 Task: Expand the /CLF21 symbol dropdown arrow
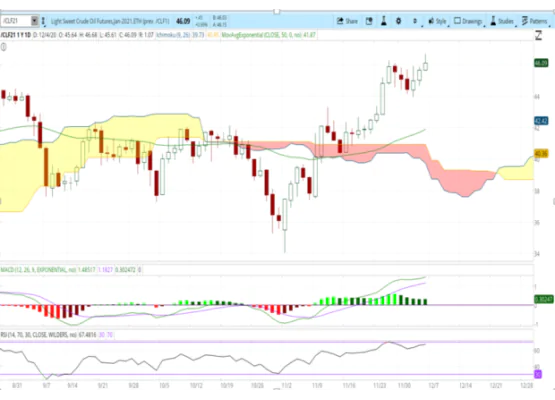point(34,21)
